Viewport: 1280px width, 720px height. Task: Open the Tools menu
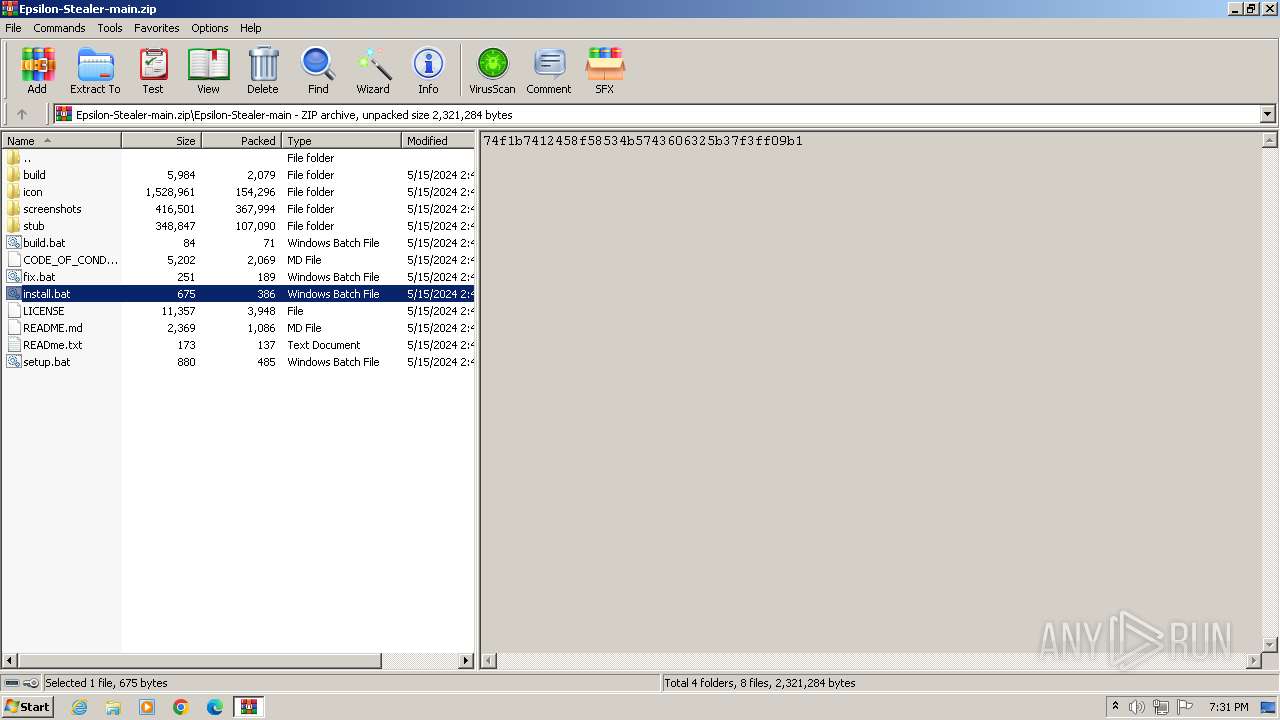click(110, 28)
